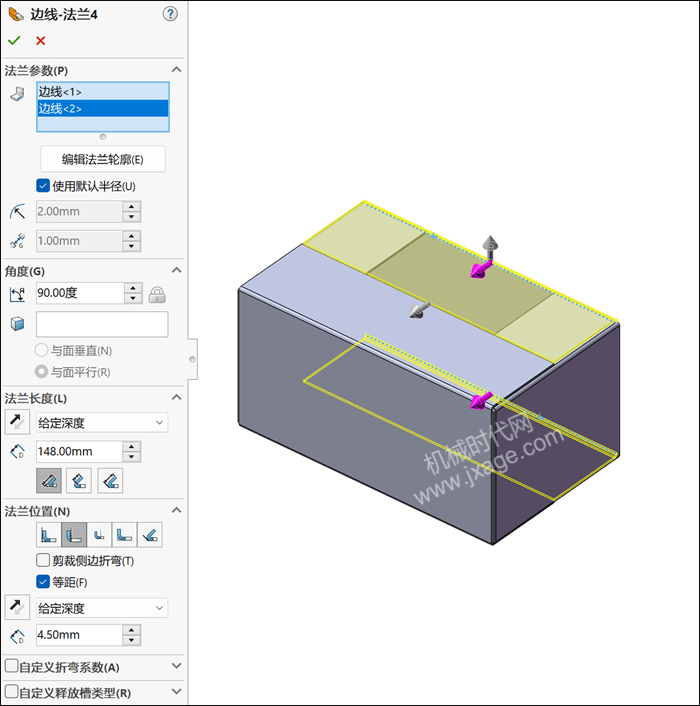Viewport: 700px width, 706px height.
Task: Expand the 自定义折弯系数(A) section
Action: (x=176, y=666)
